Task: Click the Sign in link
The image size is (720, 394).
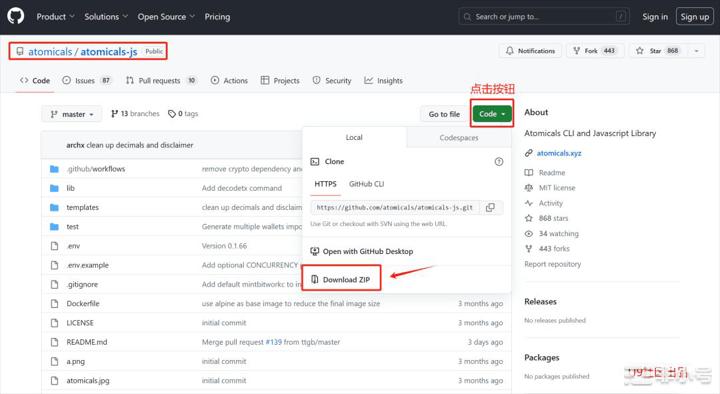Action: 655,17
